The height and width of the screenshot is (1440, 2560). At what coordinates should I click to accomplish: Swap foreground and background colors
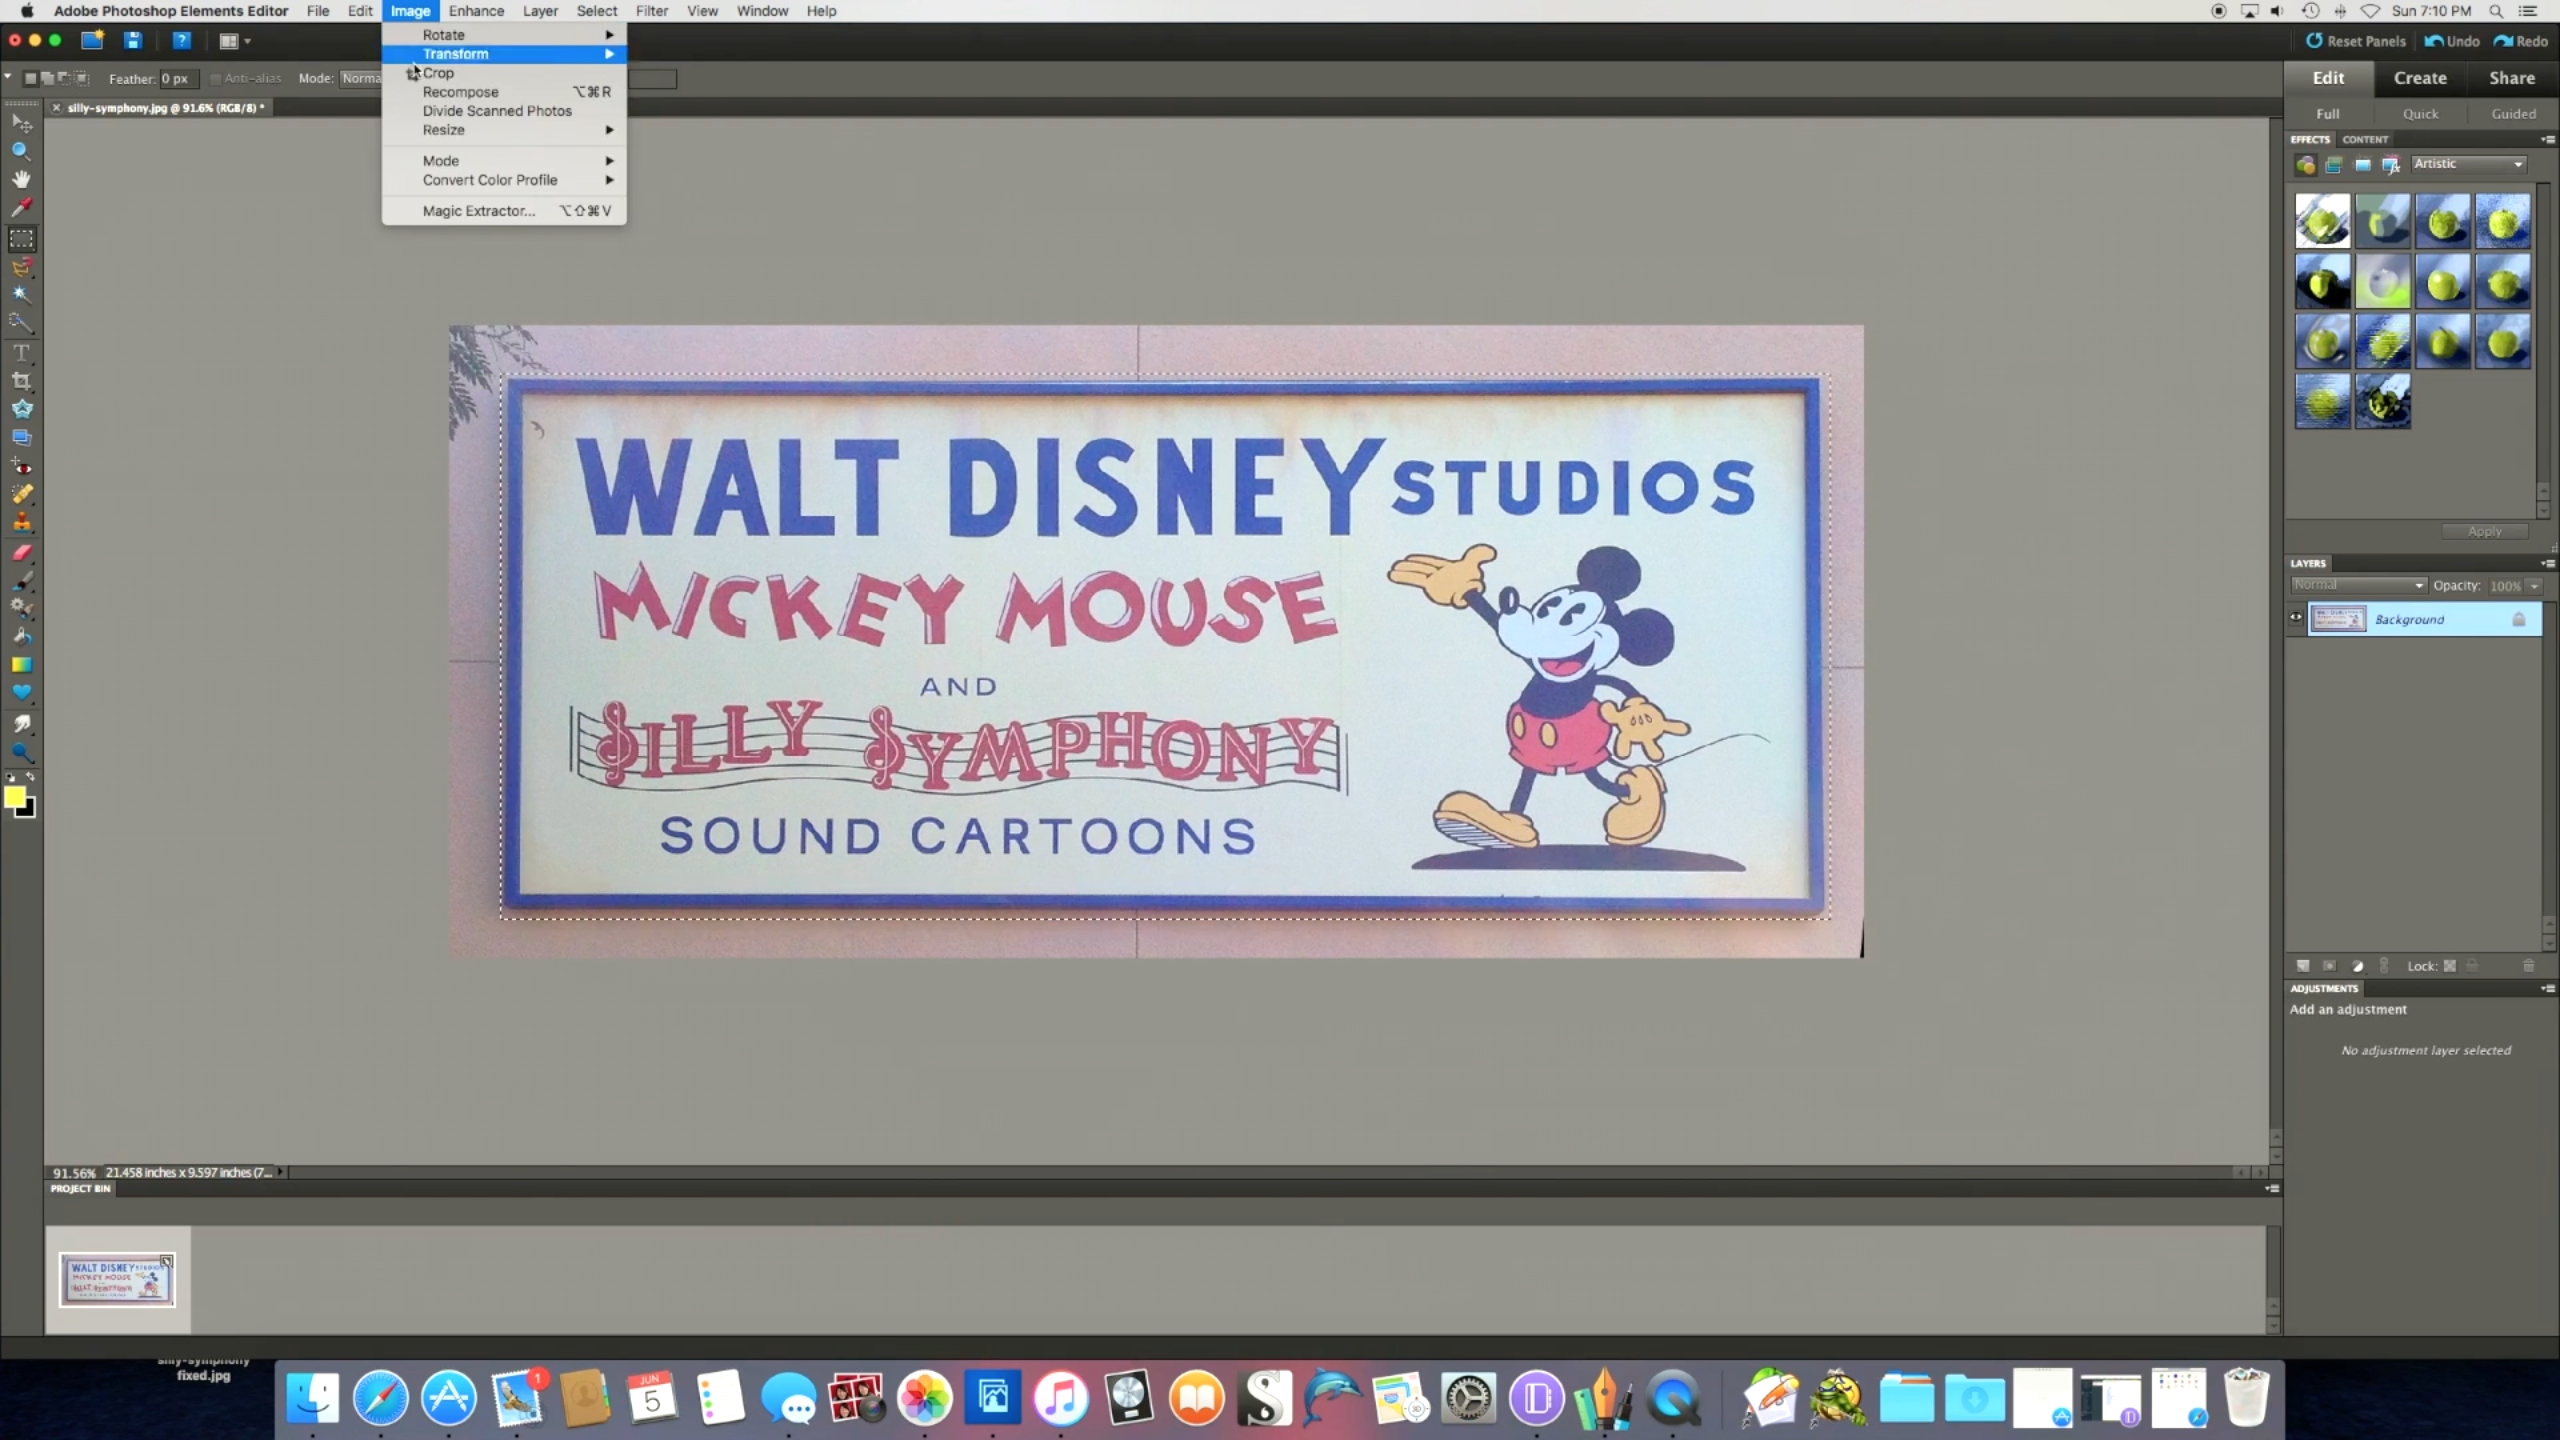pos(30,777)
